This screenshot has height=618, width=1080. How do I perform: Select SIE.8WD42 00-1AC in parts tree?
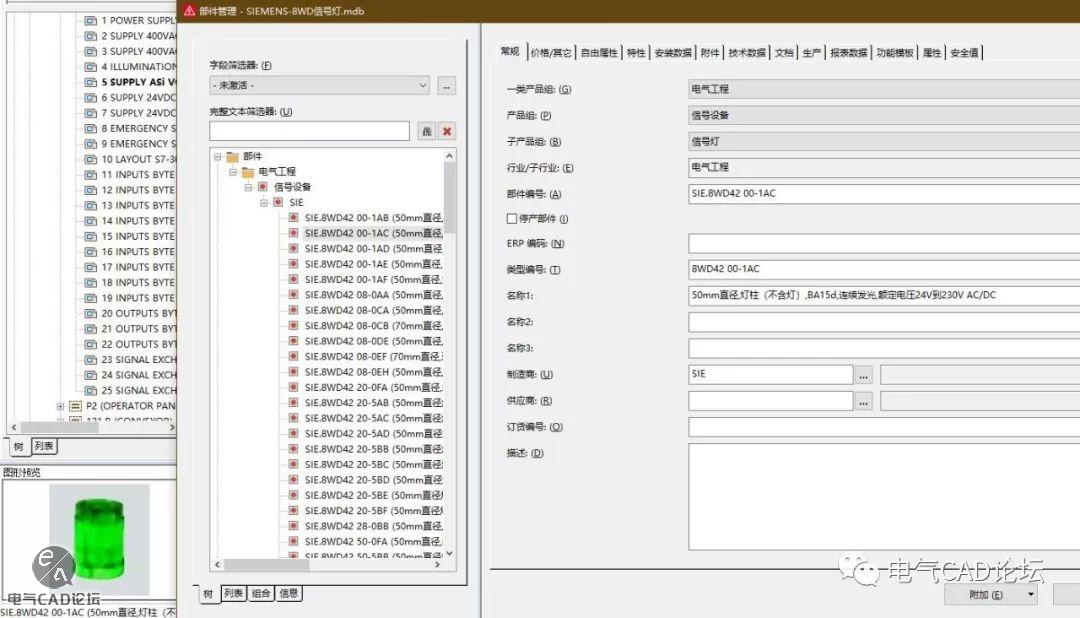click(x=374, y=233)
